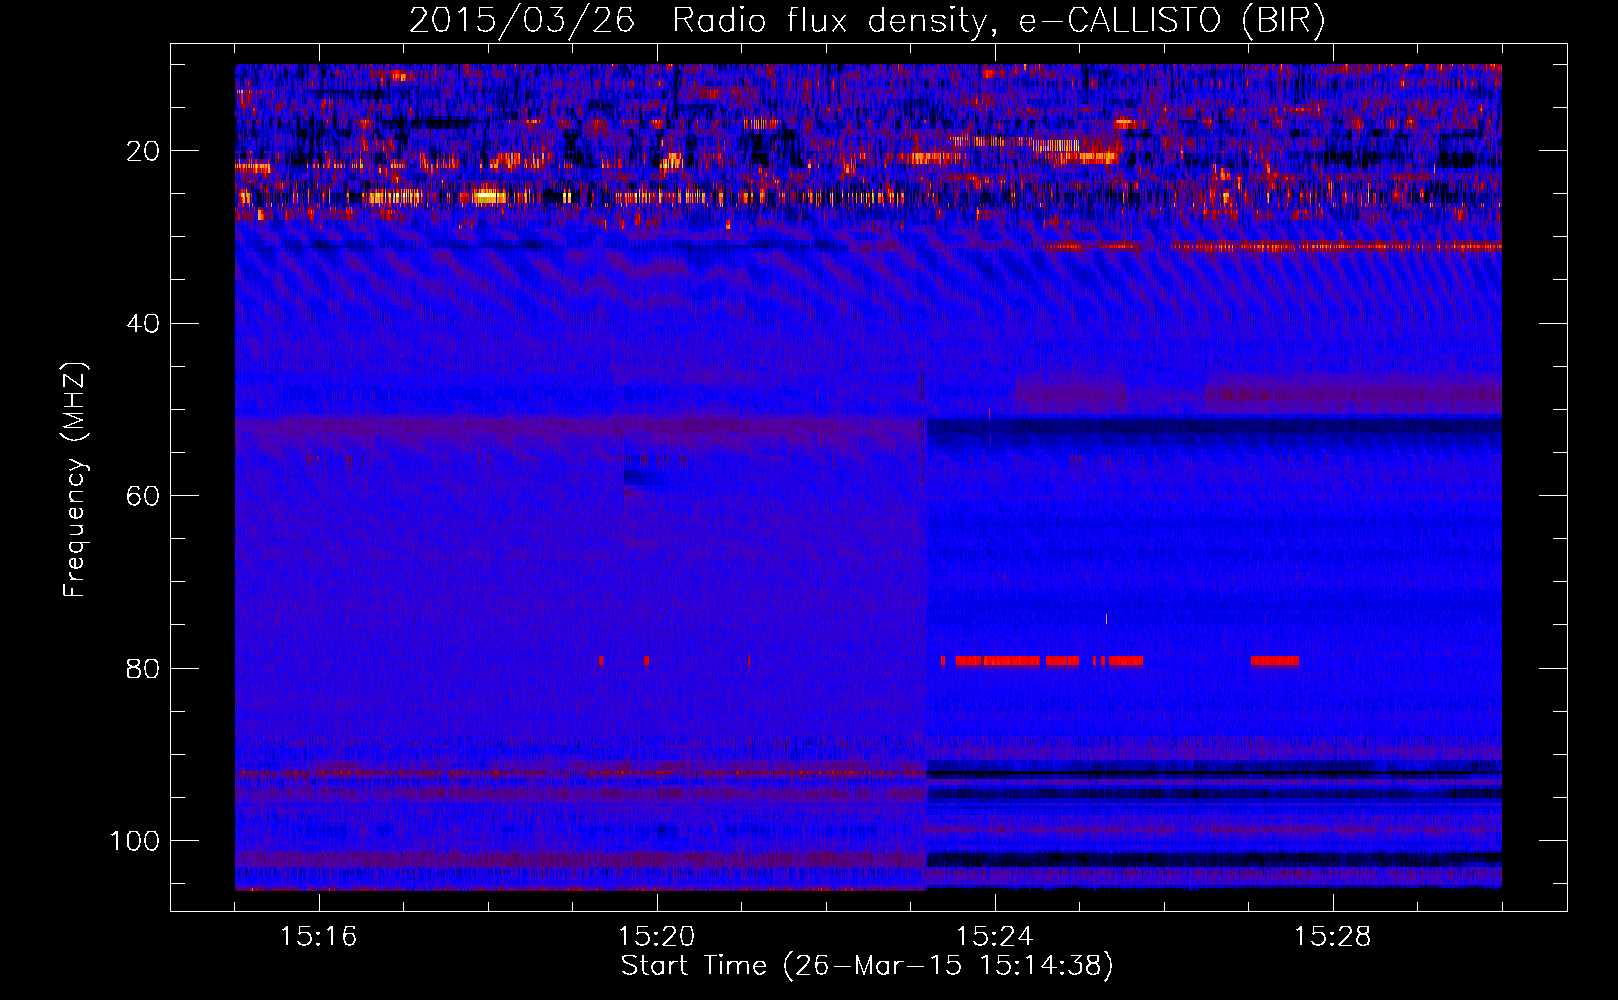
Task: Click the 80 MHz frequency tick label
Action: pos(143,668)
